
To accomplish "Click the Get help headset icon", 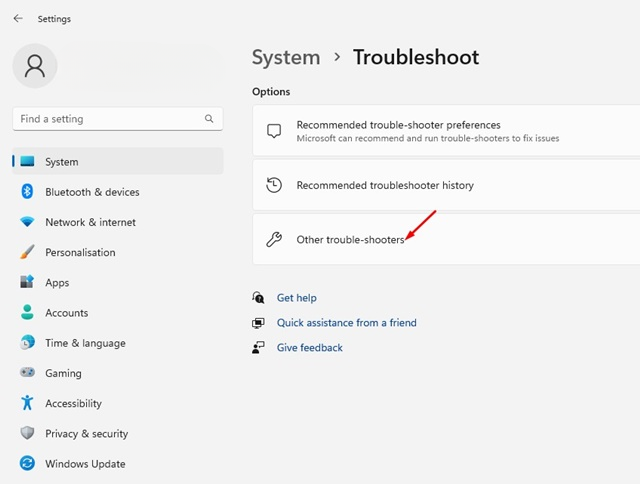I will coord(258,298).
